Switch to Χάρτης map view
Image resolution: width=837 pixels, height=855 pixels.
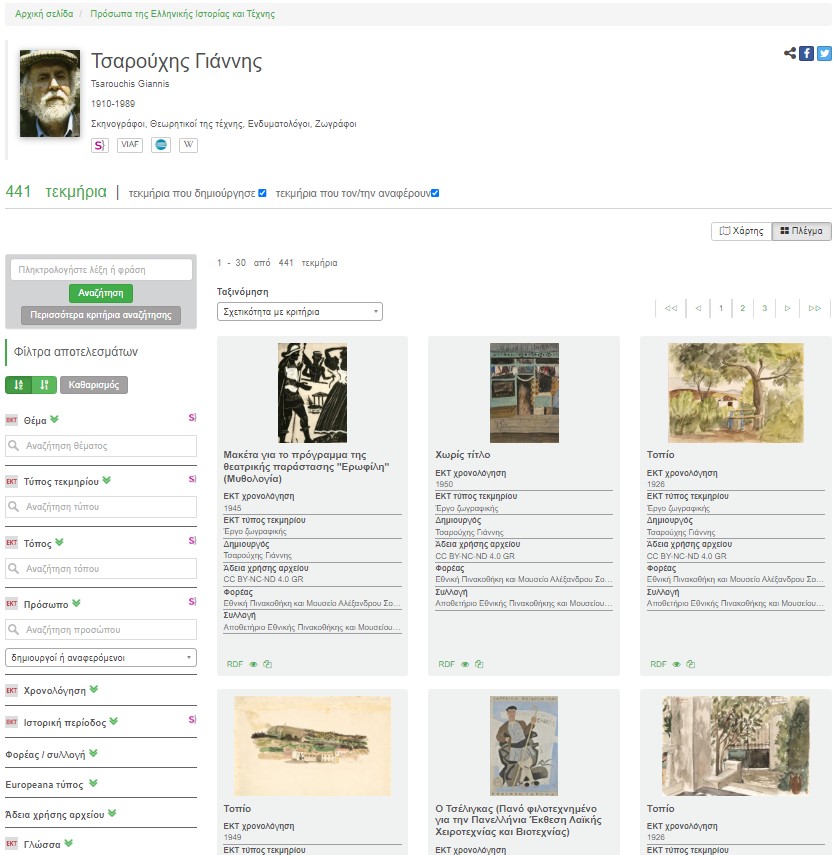pyautogui.click(x=742, y=231)
